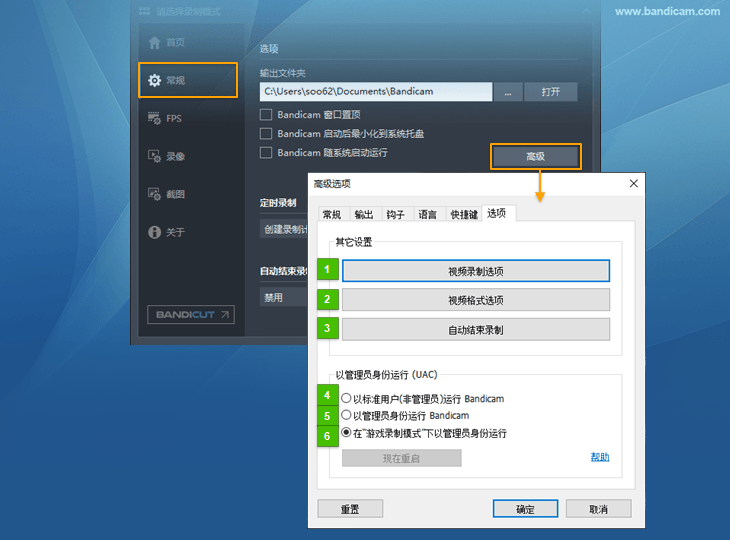
Task: Open 视频录制选项 button
Action: [476, 271]
